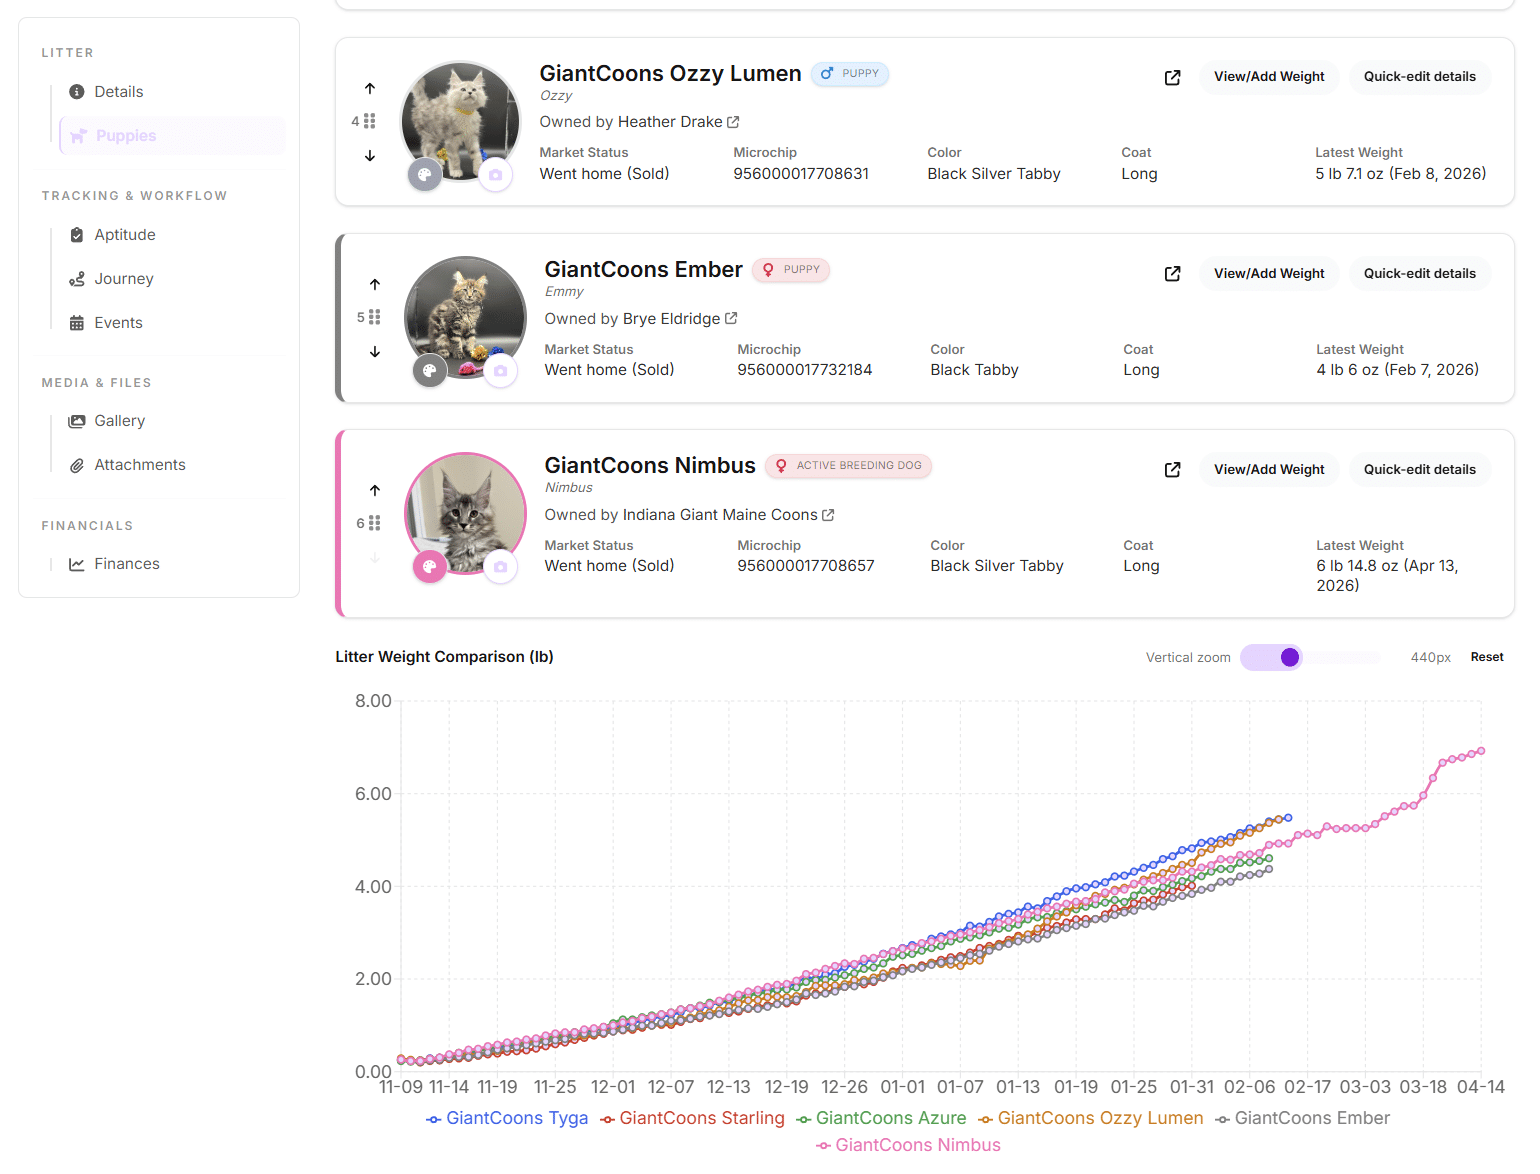Open the Journey workflow section
The width and height of the screenshot is (1540, 1174).
(123, 278)
